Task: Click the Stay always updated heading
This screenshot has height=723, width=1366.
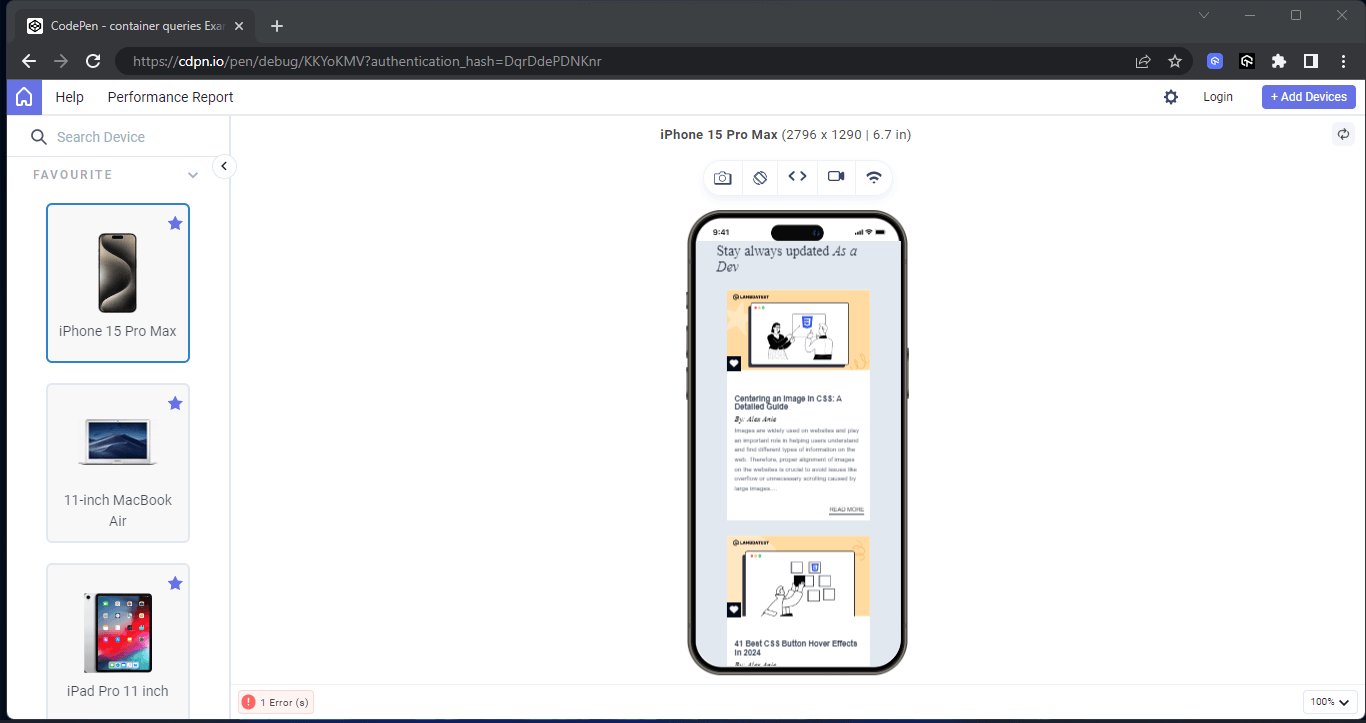Action: (786, 259)
